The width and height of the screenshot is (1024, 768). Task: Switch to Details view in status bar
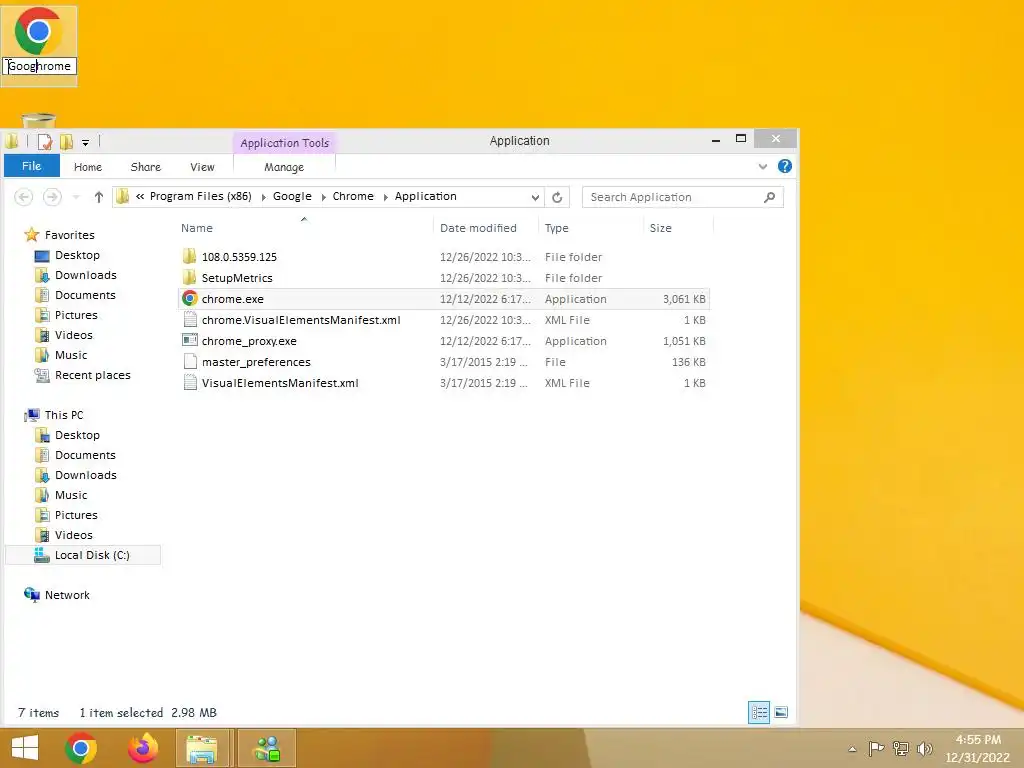click(759, 712)
